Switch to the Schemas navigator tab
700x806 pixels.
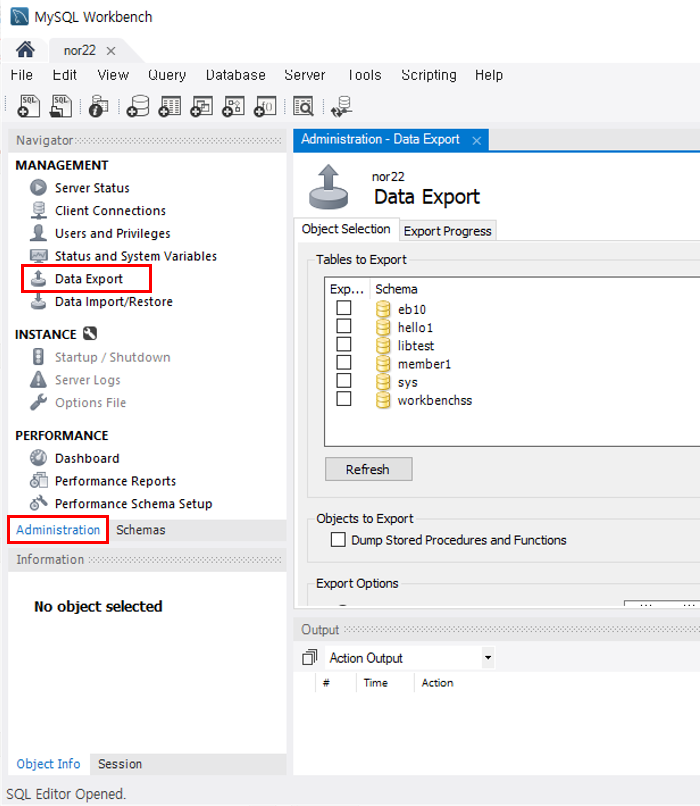pyautogui.click(x=141, y=529)
